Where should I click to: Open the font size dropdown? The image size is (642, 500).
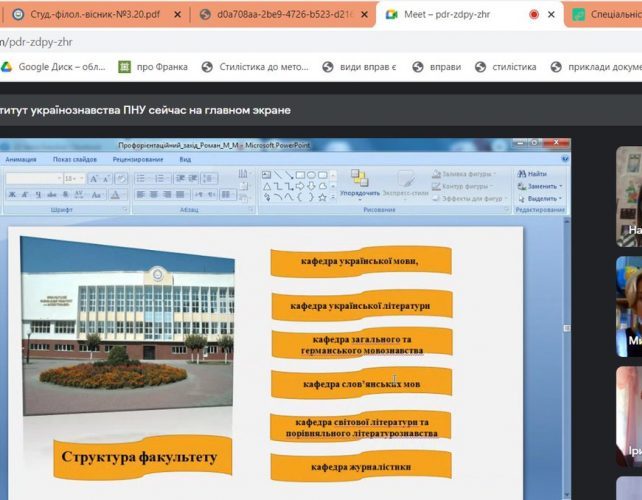tap(72, 178)
